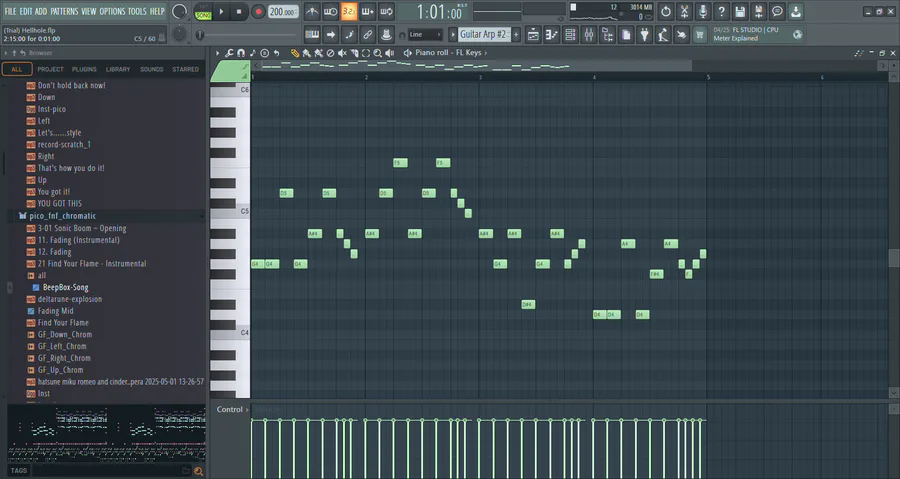The image size is (900, 479).
Task: Open the Control lane selector arrow
Action: pyautogui.click(x=247, y=410)
